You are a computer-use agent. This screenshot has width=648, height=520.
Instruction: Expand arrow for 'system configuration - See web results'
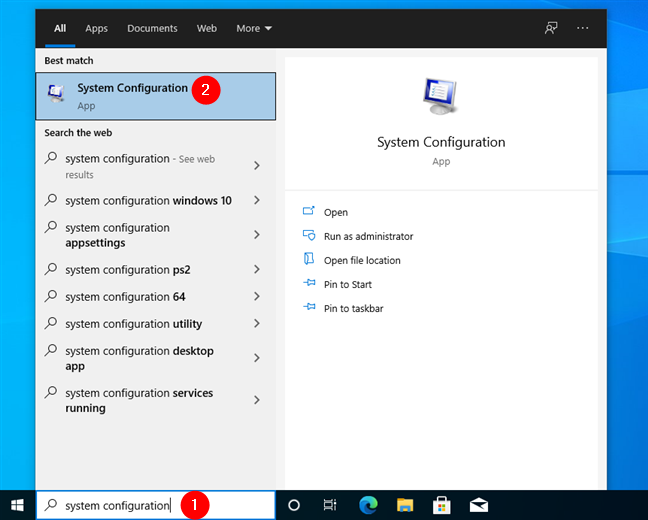257,166
